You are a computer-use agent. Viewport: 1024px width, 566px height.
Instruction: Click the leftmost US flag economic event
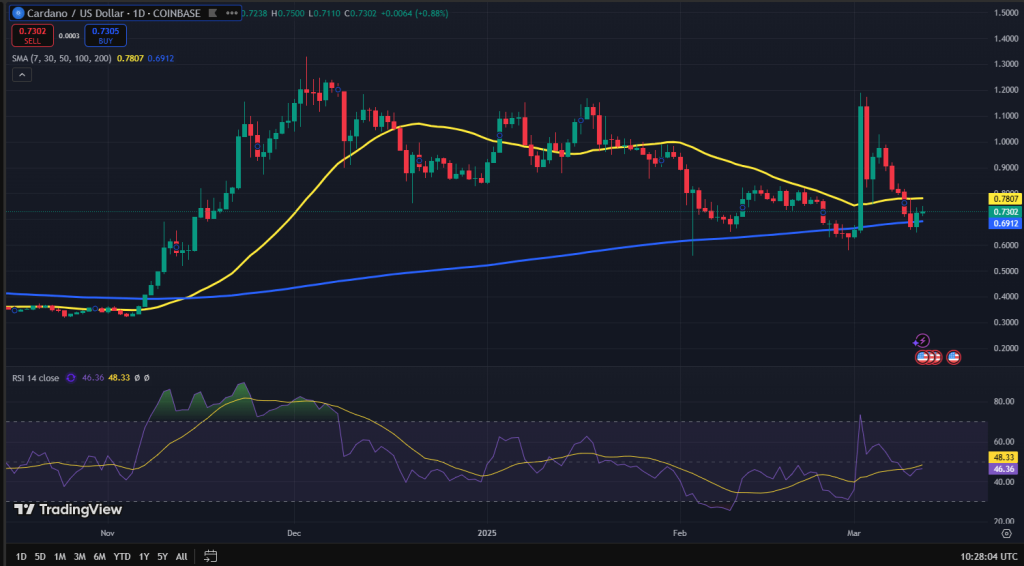click(922, 357)
